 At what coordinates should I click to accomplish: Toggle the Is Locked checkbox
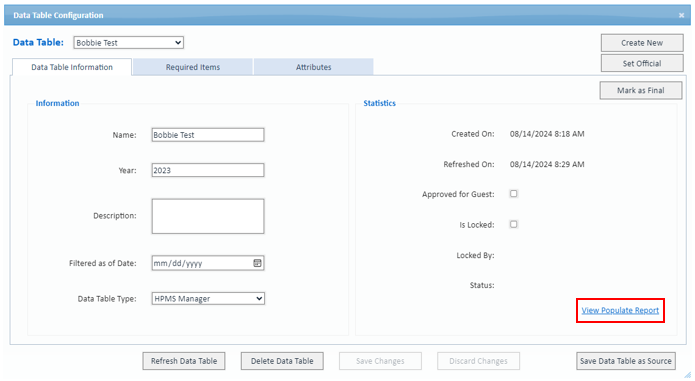coord(513,224)
